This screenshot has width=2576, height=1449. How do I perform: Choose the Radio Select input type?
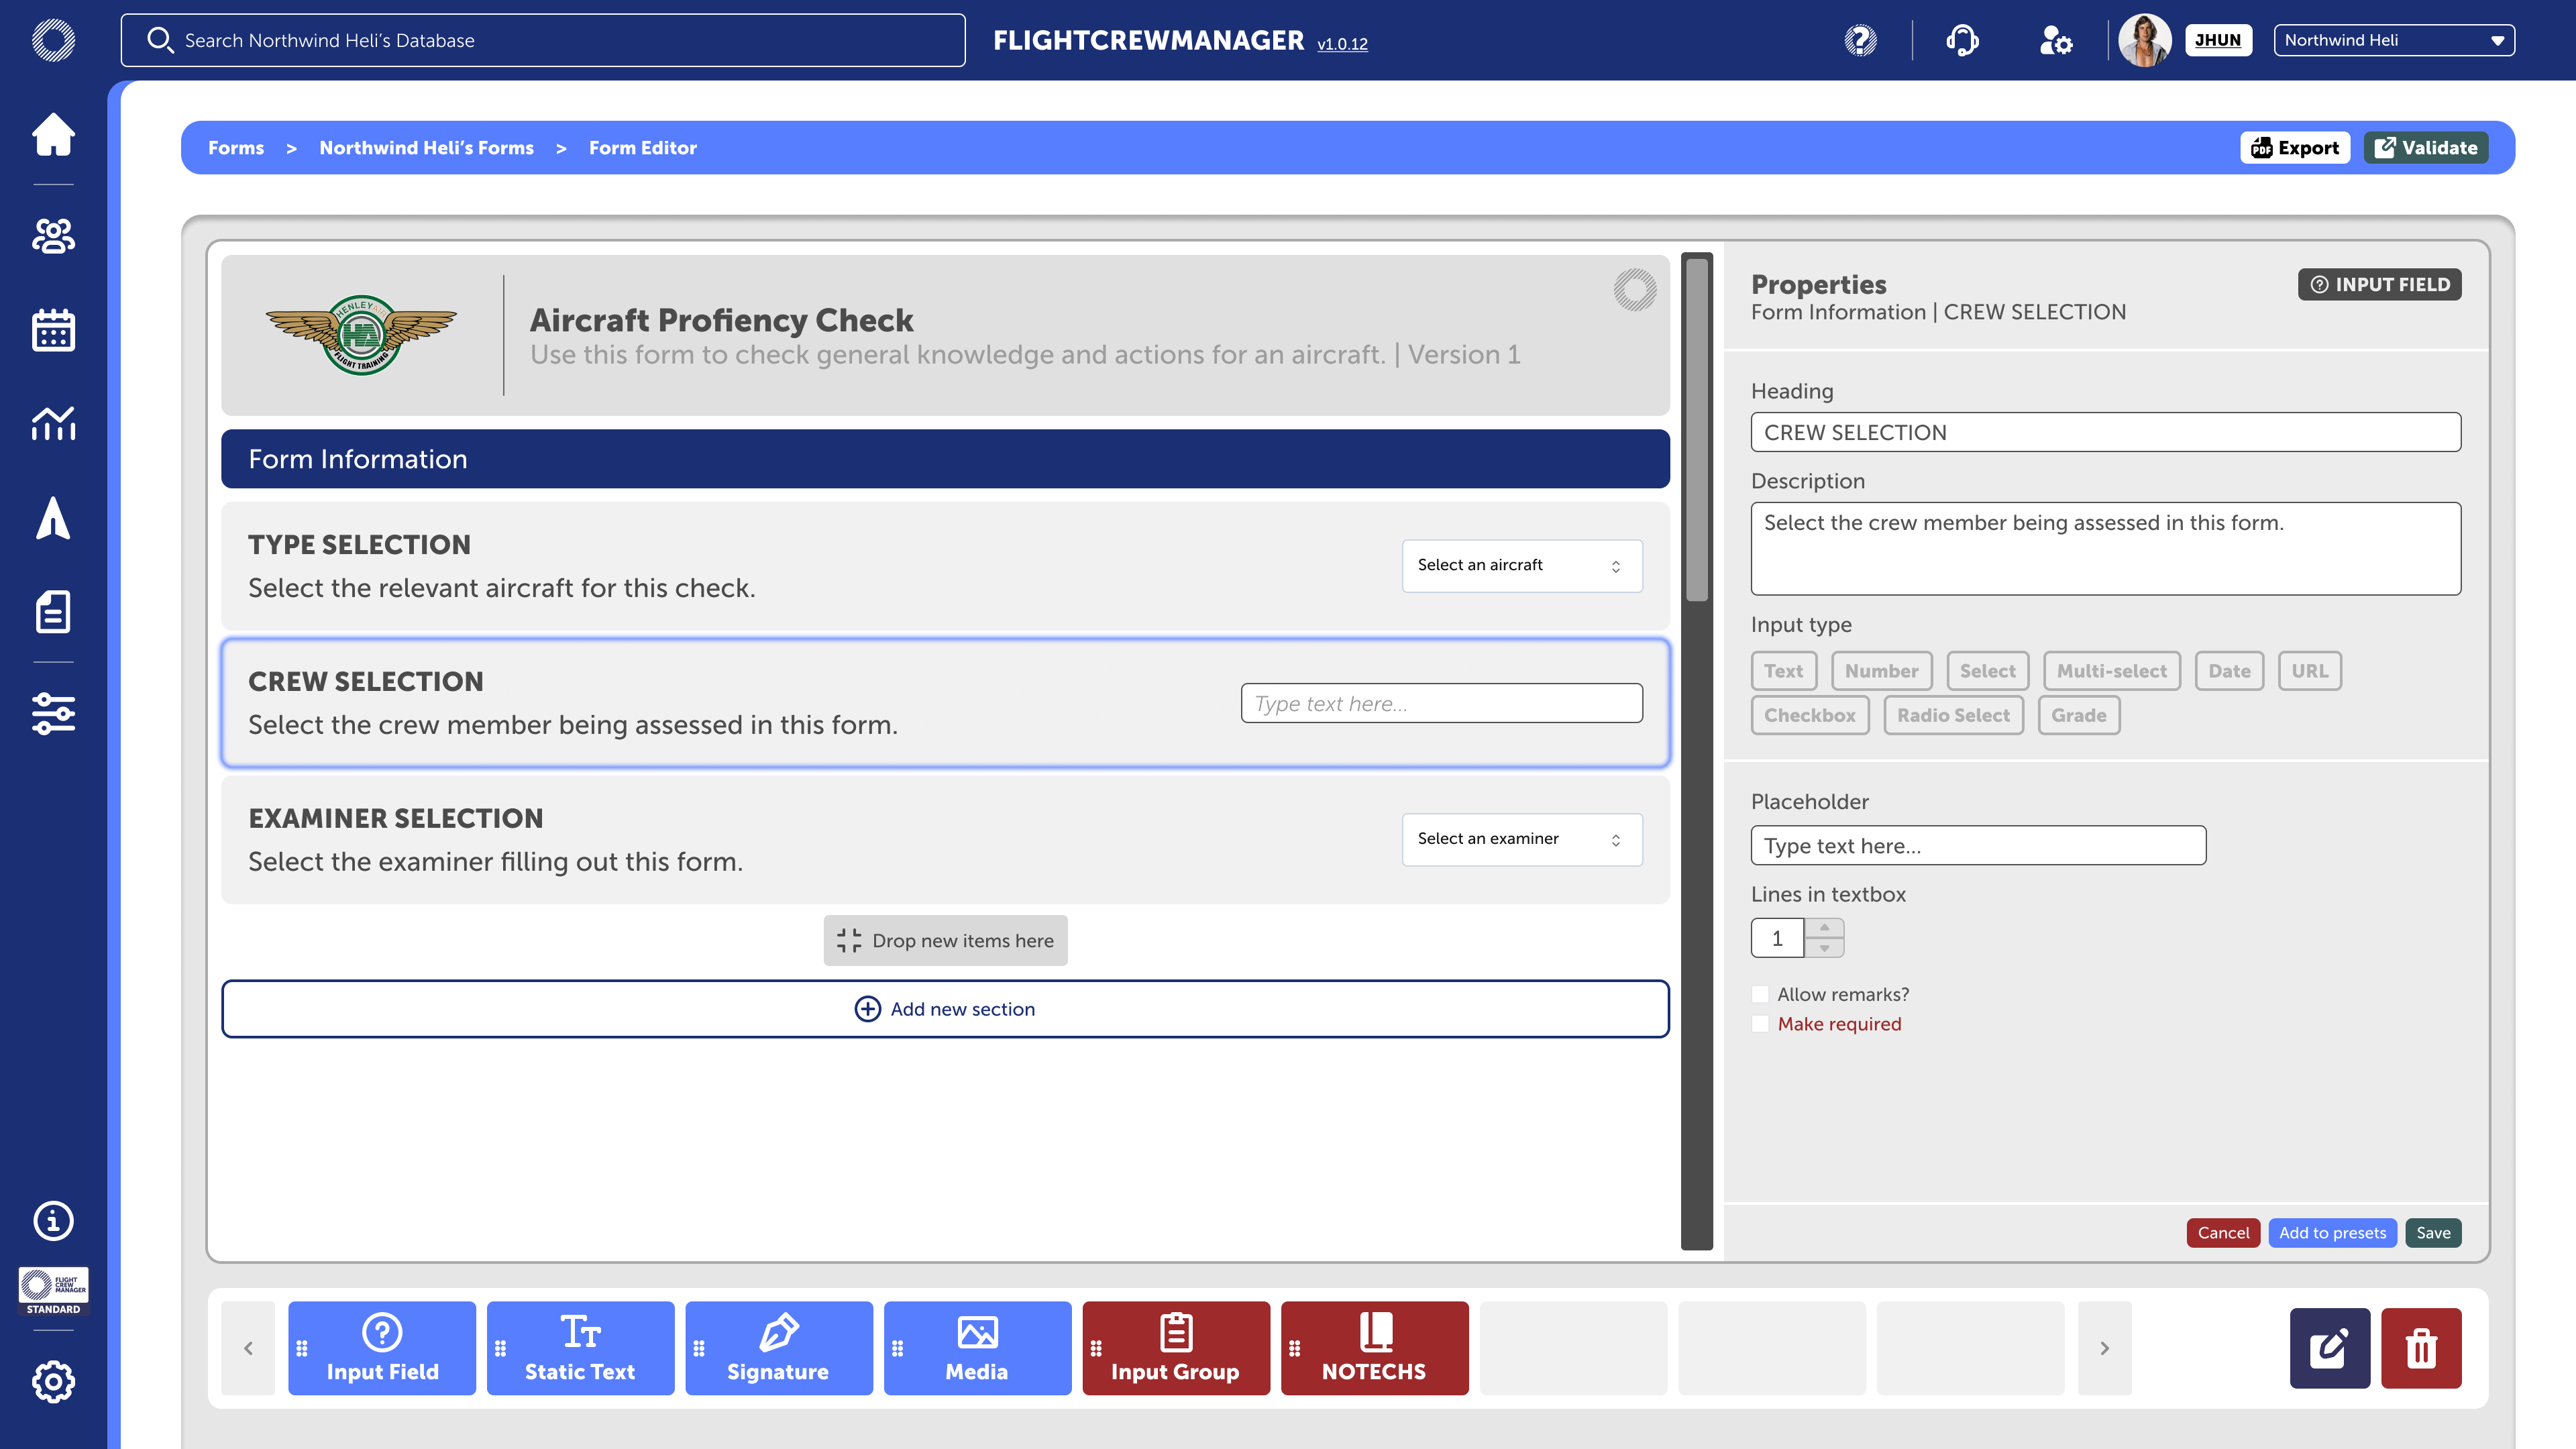[1953, 715]
